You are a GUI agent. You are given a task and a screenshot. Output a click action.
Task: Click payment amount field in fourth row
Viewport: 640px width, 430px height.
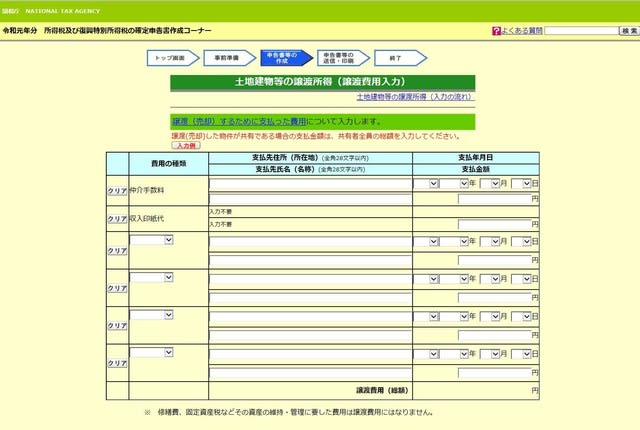click(495, 298)
